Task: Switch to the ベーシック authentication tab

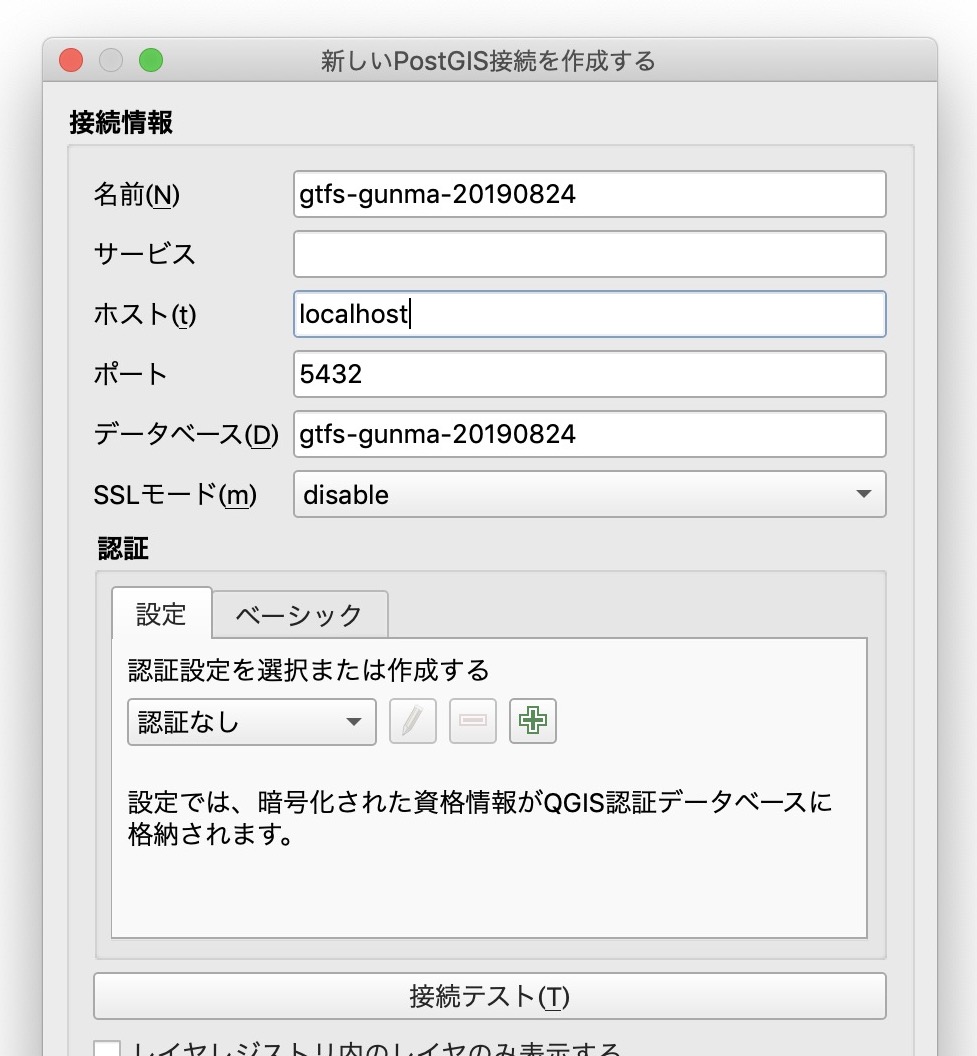Action: pos(299,615)
